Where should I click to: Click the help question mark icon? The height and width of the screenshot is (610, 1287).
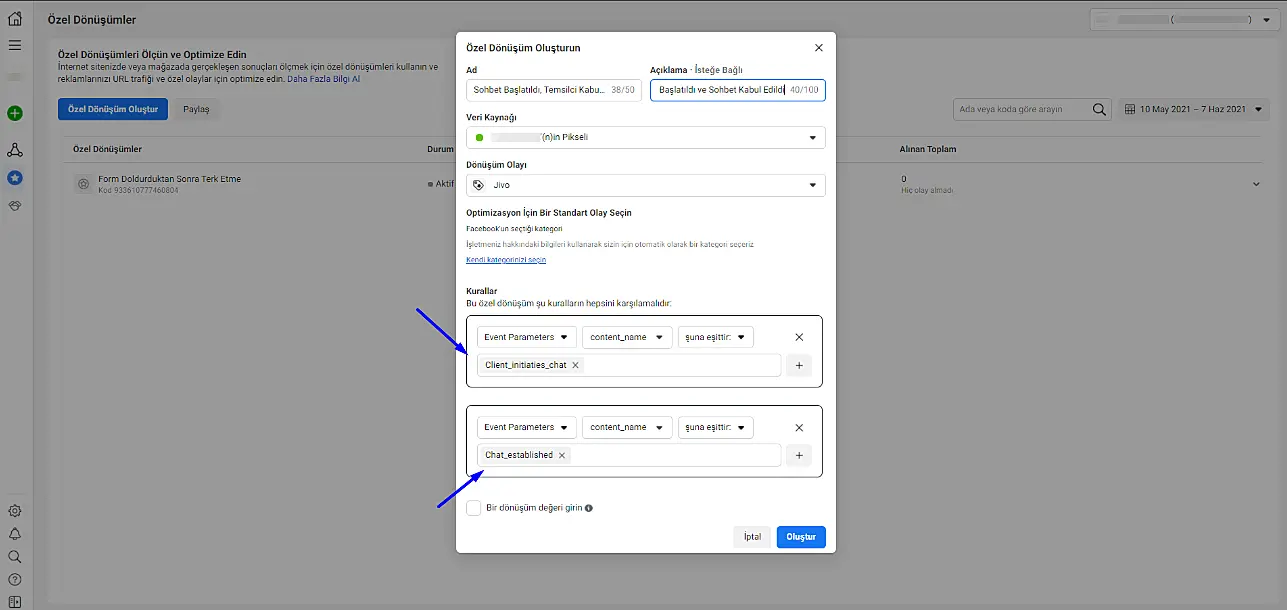tap(14, 579)
